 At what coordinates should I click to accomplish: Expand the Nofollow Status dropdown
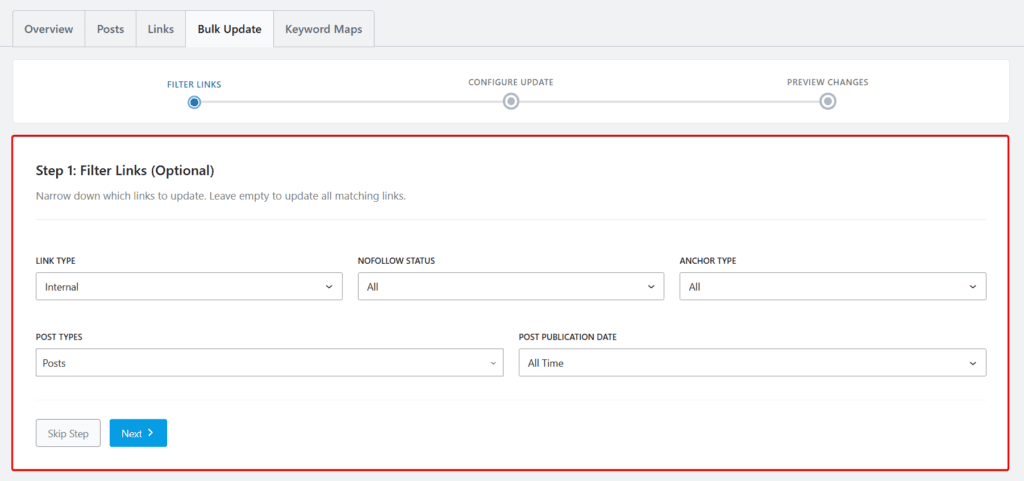510,287
